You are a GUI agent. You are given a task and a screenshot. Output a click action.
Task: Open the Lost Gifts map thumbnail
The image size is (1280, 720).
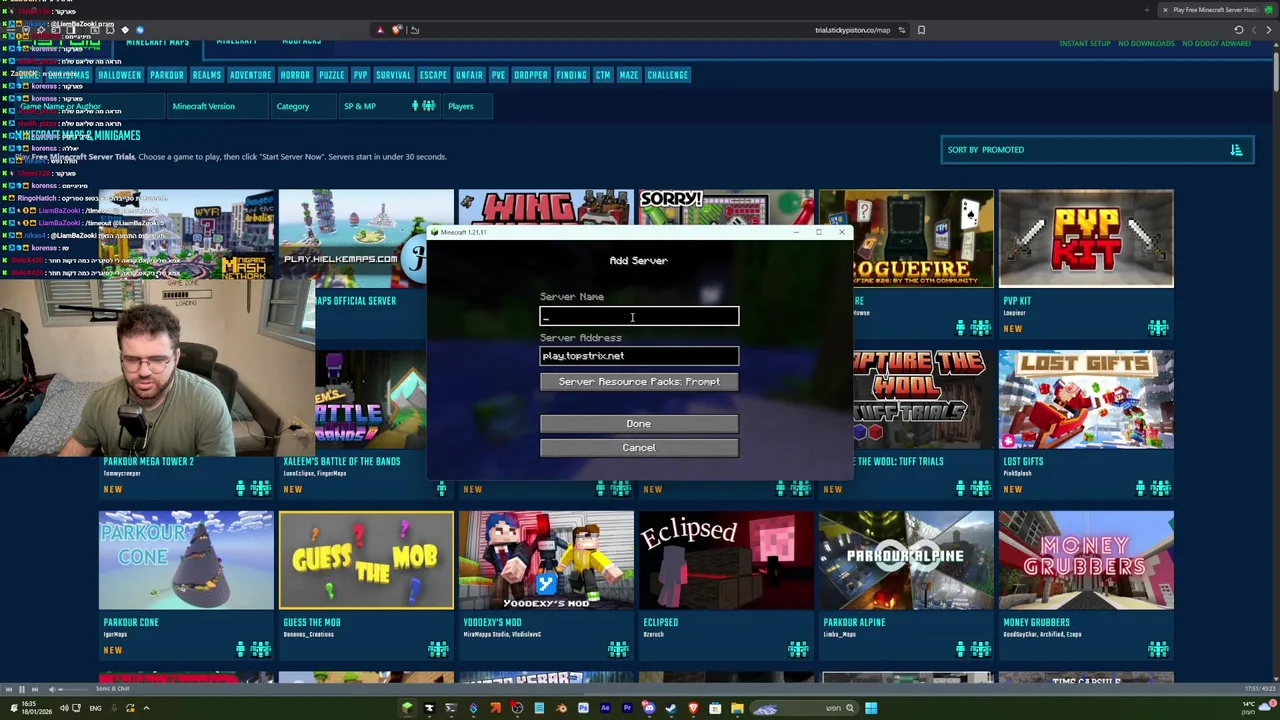(1086, 399)
